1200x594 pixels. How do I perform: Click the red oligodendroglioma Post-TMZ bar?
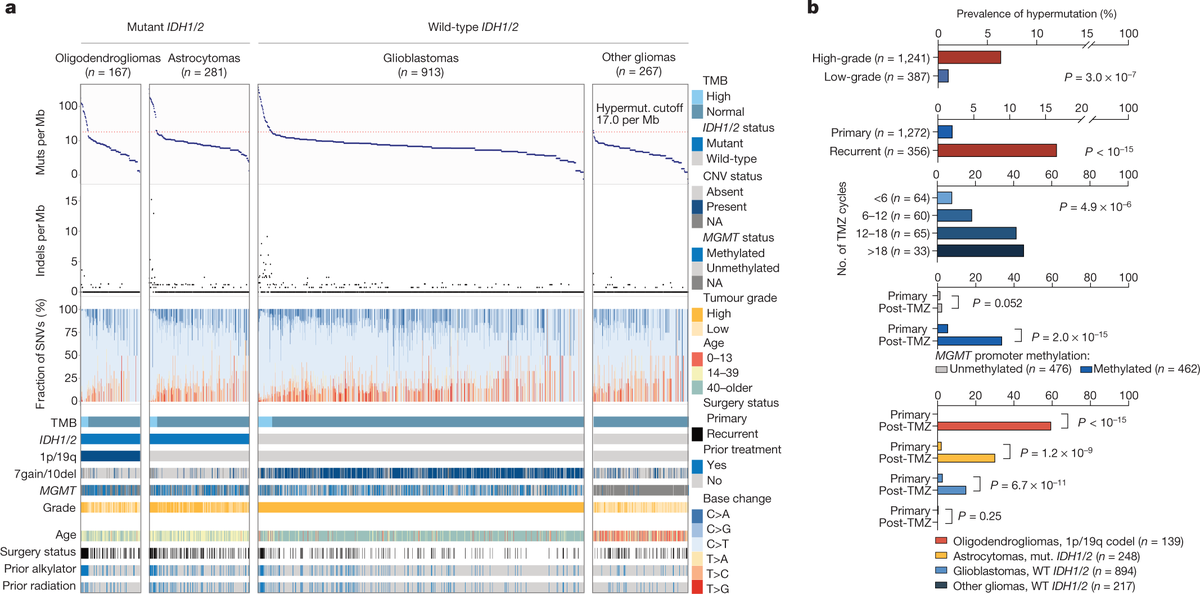click(x=994, y=425)
